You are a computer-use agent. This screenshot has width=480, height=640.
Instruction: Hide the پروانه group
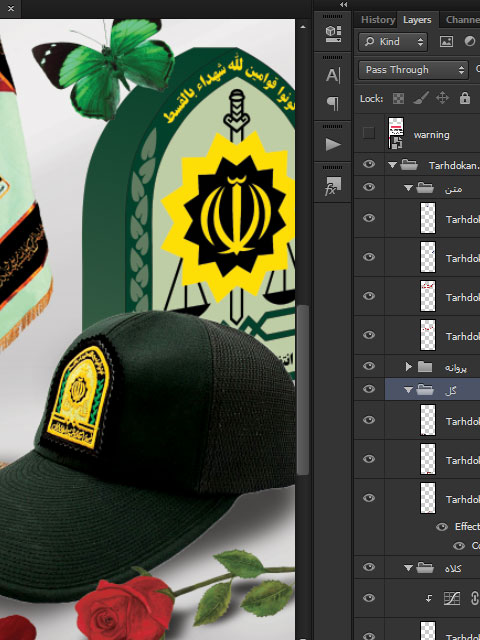[x=369, y=366]
